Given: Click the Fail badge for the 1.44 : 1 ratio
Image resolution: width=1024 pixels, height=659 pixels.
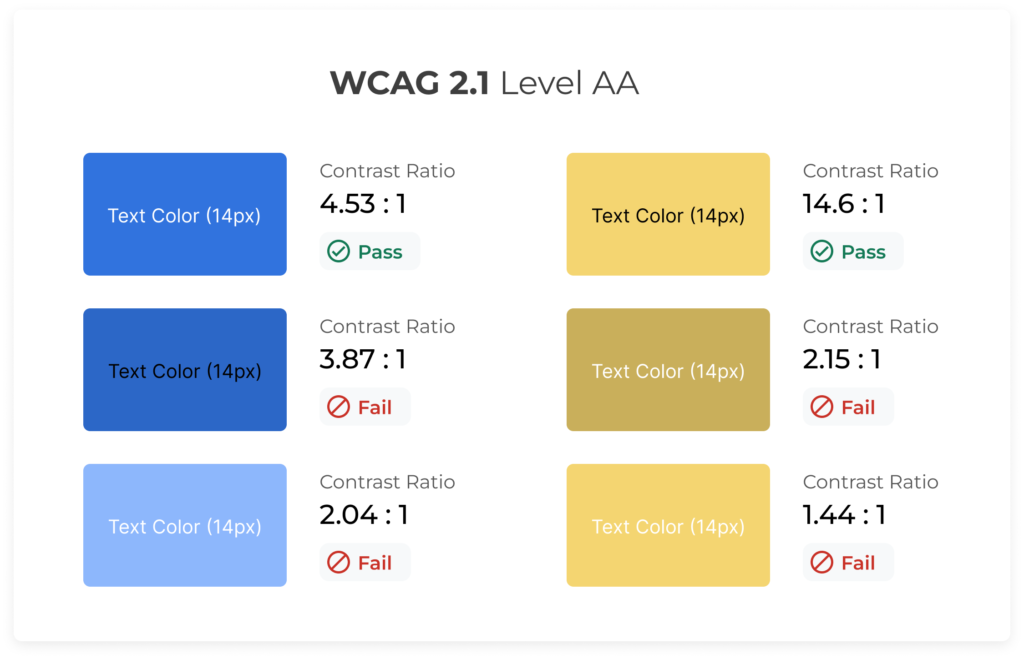Looking at the screenshot, I should click(847, 563).
